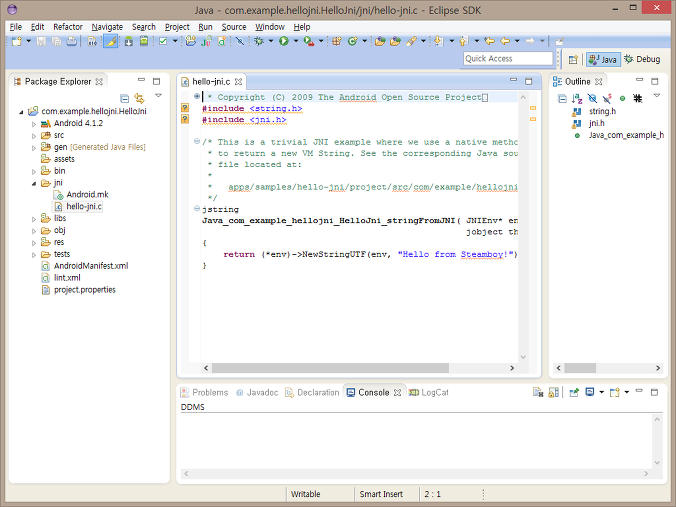Toggle Hide Non-Public Members green dot
676x507 pixels.
tap(622, 99)
